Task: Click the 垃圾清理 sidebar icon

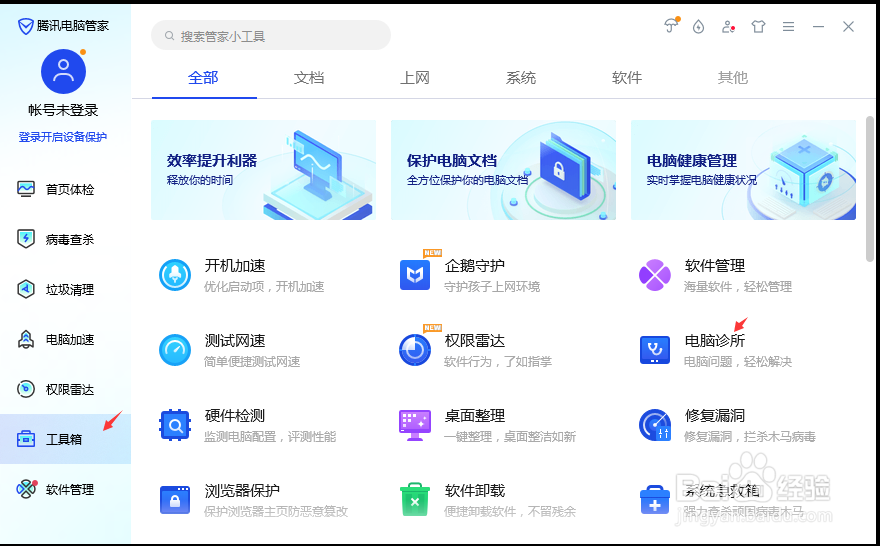Action: click(x=26, y=289)
